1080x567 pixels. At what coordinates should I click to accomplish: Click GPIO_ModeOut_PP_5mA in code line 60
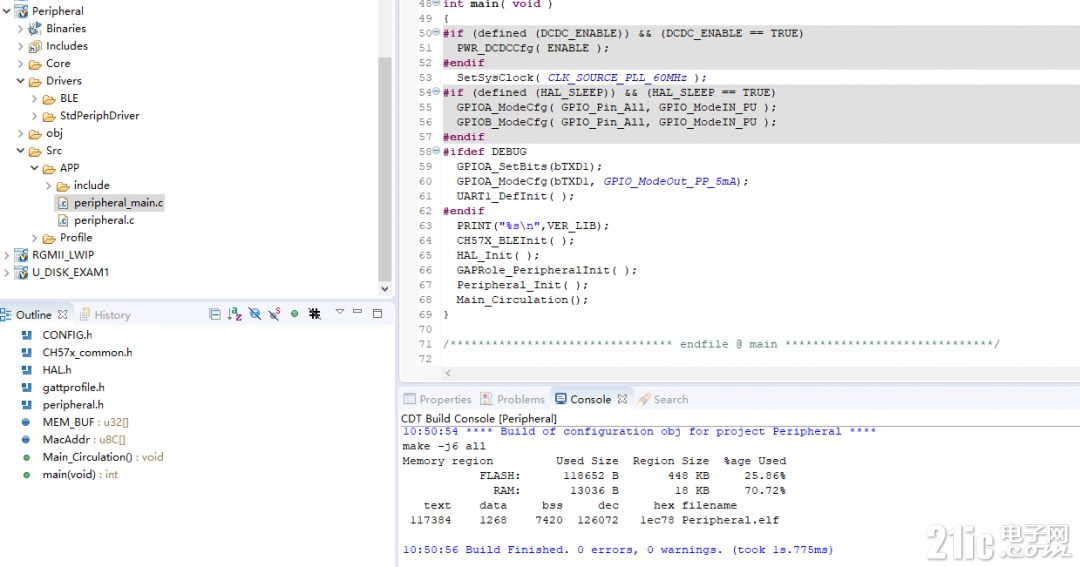tap(671, 181)
